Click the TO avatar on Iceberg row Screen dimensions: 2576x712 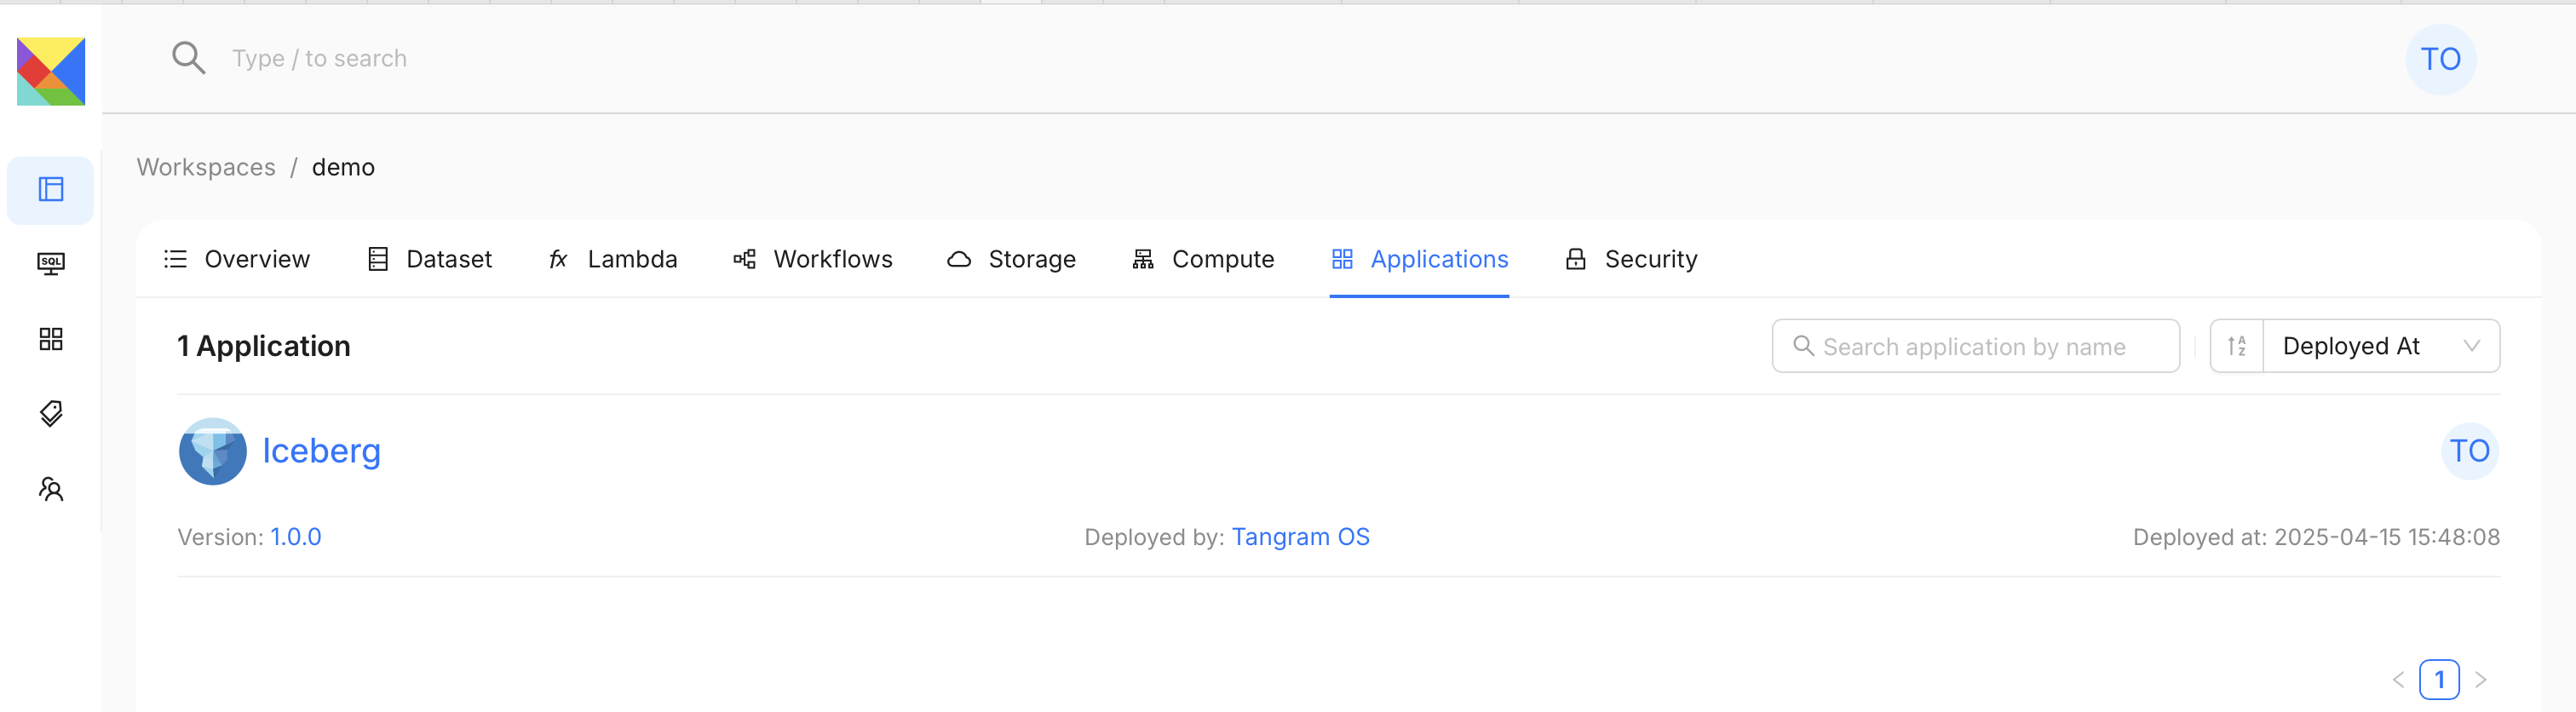[2469, 451]
